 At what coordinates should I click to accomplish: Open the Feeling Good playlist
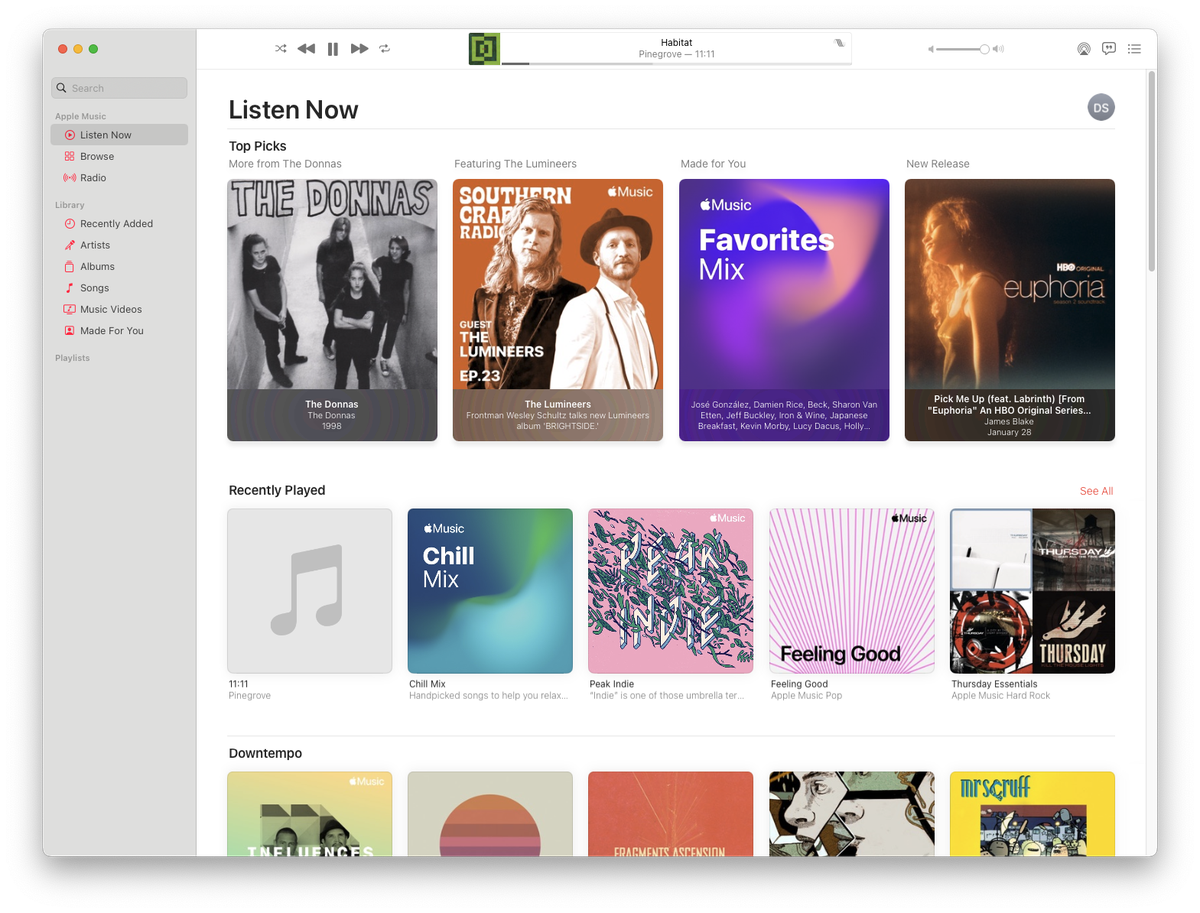pyautogui.click(x=852, y=591)
